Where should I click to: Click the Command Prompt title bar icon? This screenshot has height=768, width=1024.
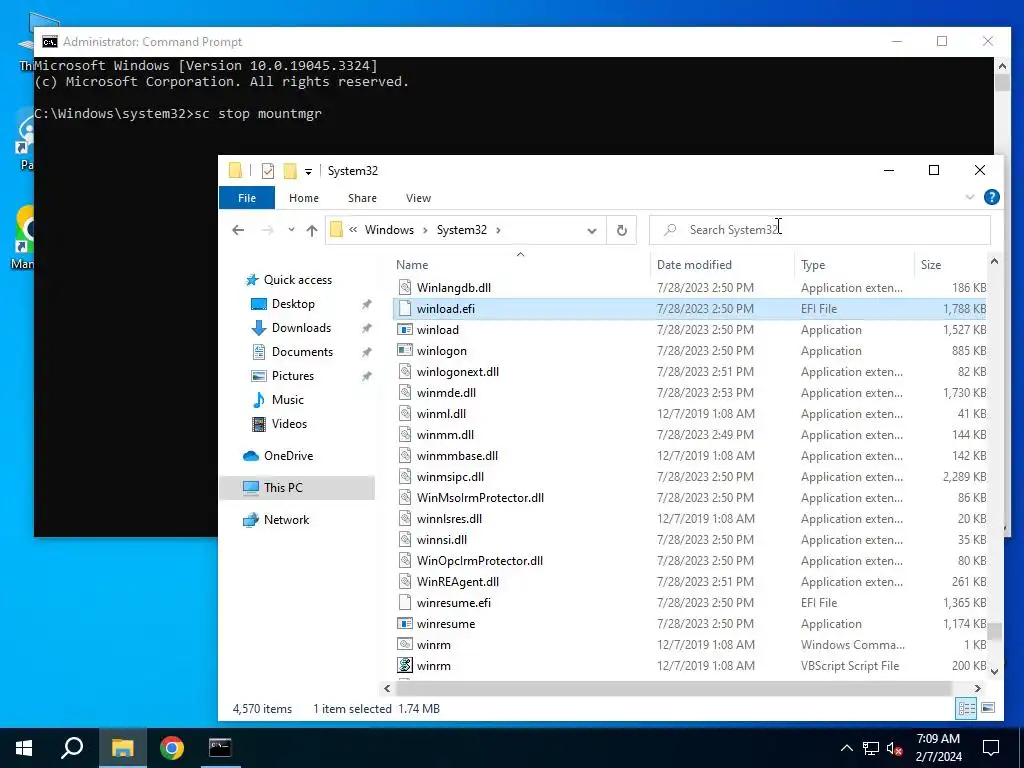click(x=50, y=42)
